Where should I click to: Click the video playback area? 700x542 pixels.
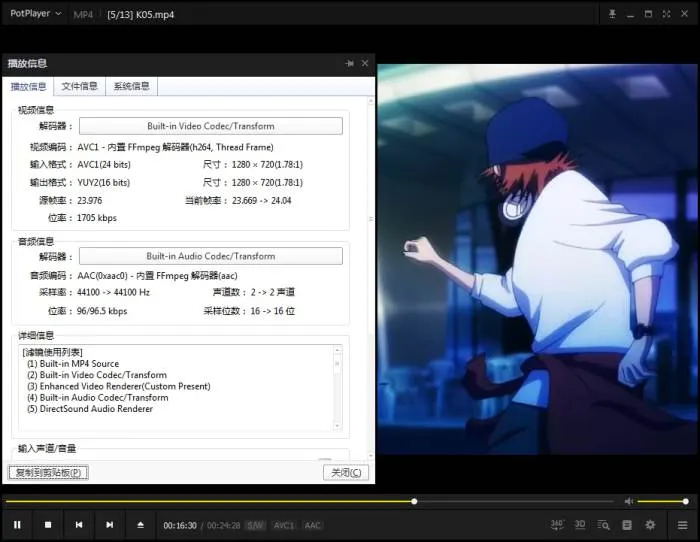click(537, 259)
